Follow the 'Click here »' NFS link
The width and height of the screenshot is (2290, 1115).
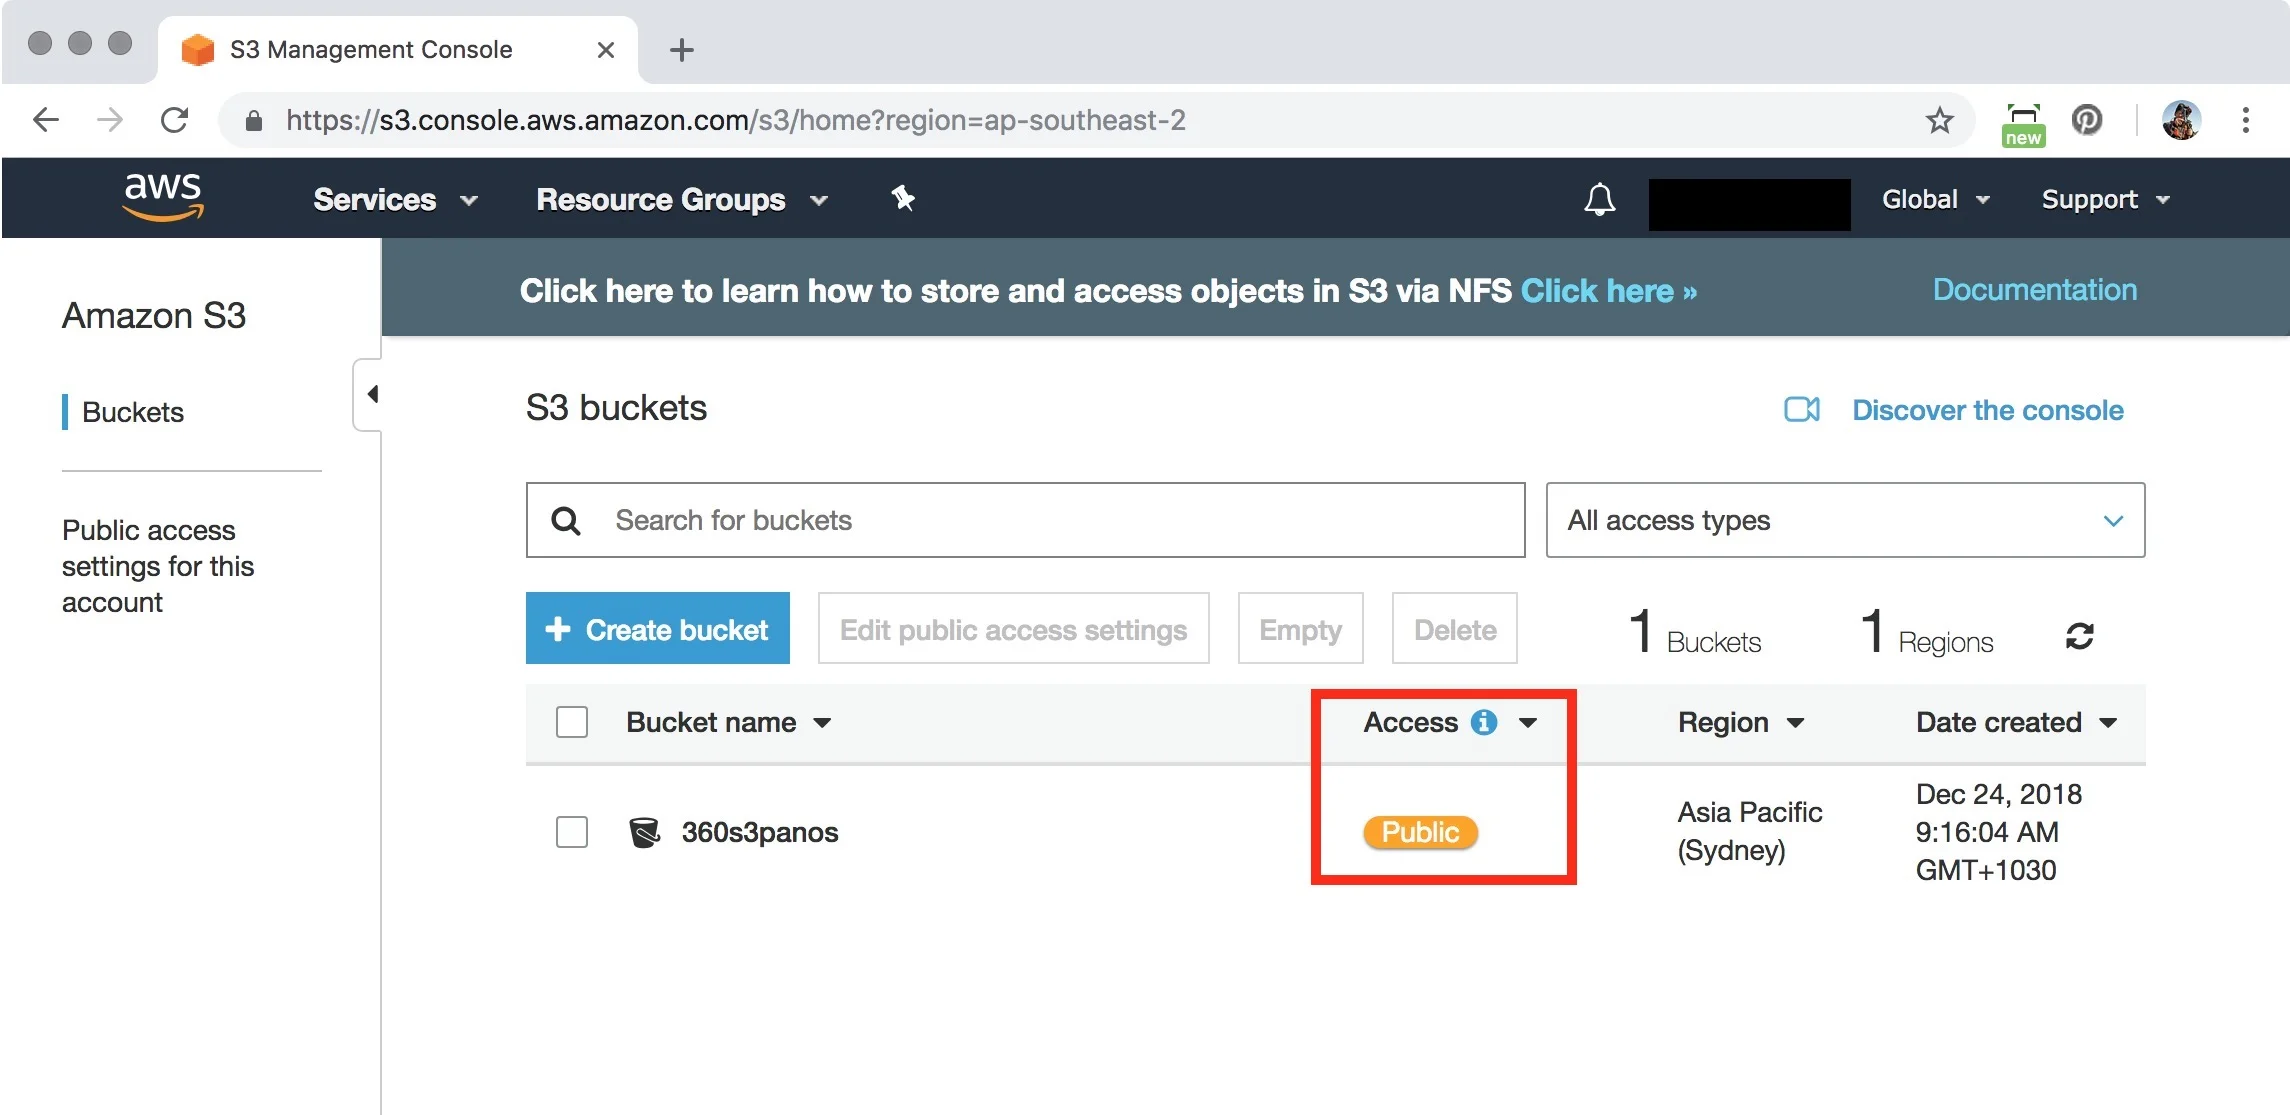(x=1609, y=291)
